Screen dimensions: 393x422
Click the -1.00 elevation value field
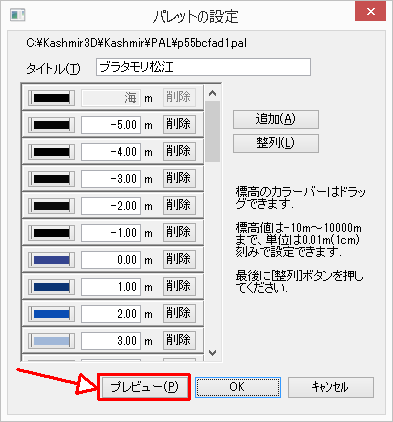(x=111, y=233)
